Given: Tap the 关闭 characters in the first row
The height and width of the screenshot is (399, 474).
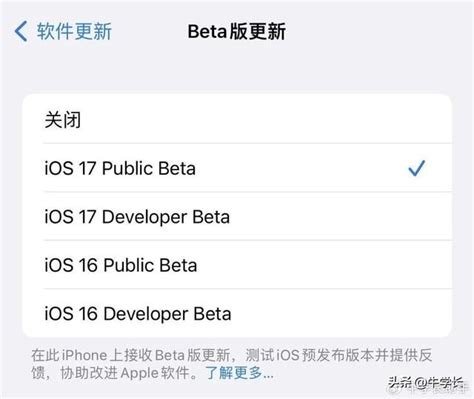Looking at the screenshot, I should click(63, 120).
